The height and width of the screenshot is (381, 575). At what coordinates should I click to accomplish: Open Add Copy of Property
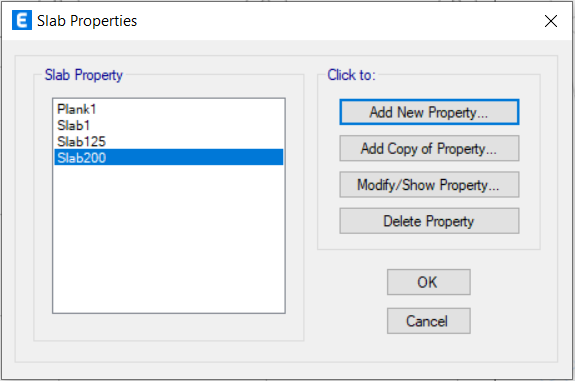coord(429,149)
